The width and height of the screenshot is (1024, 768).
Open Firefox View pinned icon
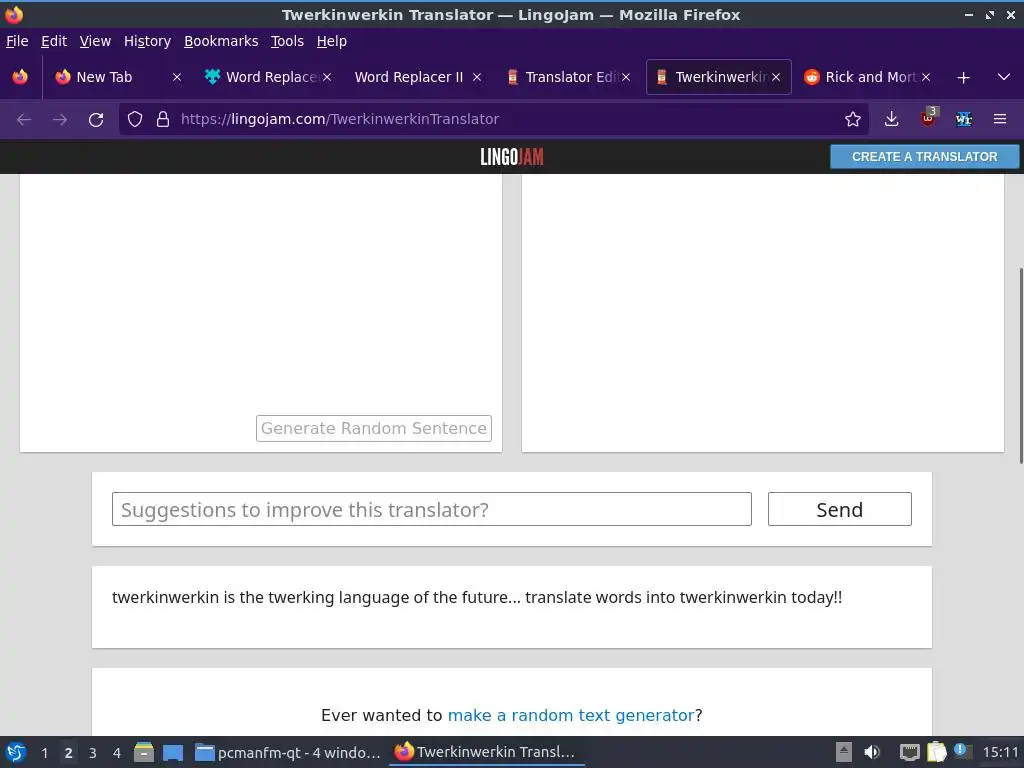click(x=20, y=77)
